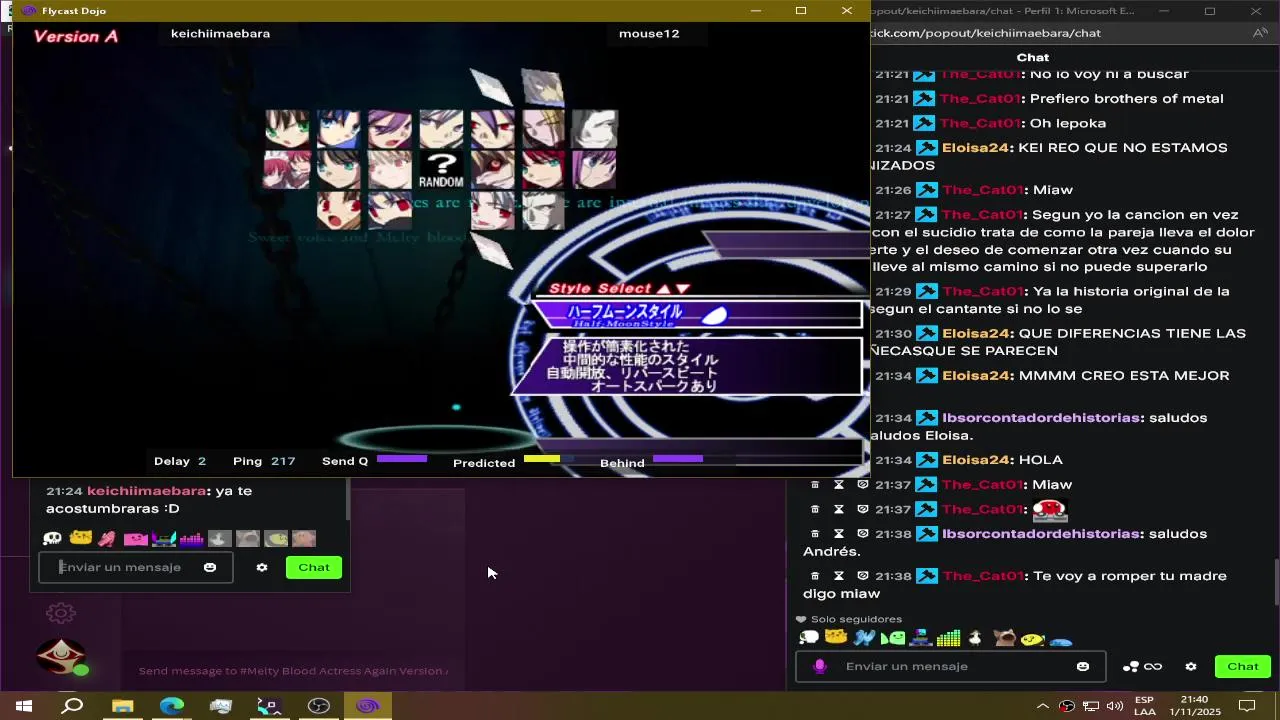Focus the 'Send message to #Melty Blood' box
1280x720 pixels.
point(293,671)
